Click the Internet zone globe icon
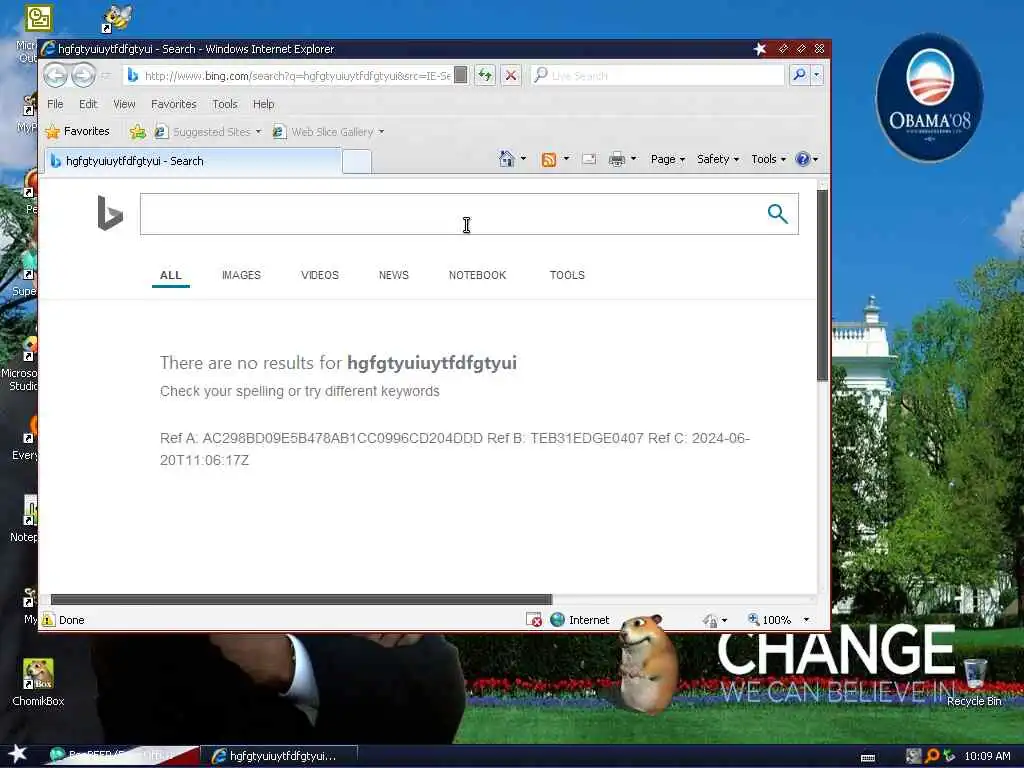The height and width of the screenshot is (768, 1024). [557, 620]
